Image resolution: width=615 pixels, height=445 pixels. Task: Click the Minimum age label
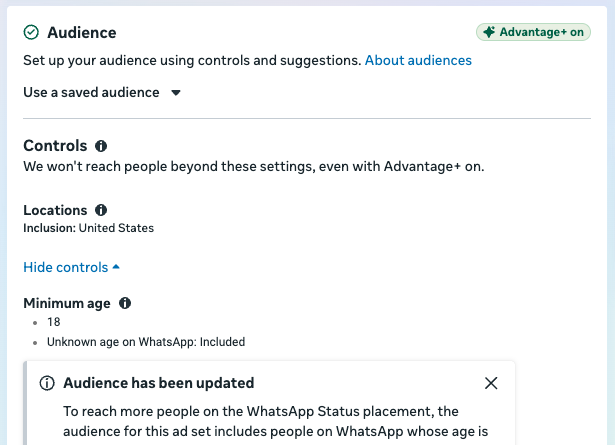(67, 303)
